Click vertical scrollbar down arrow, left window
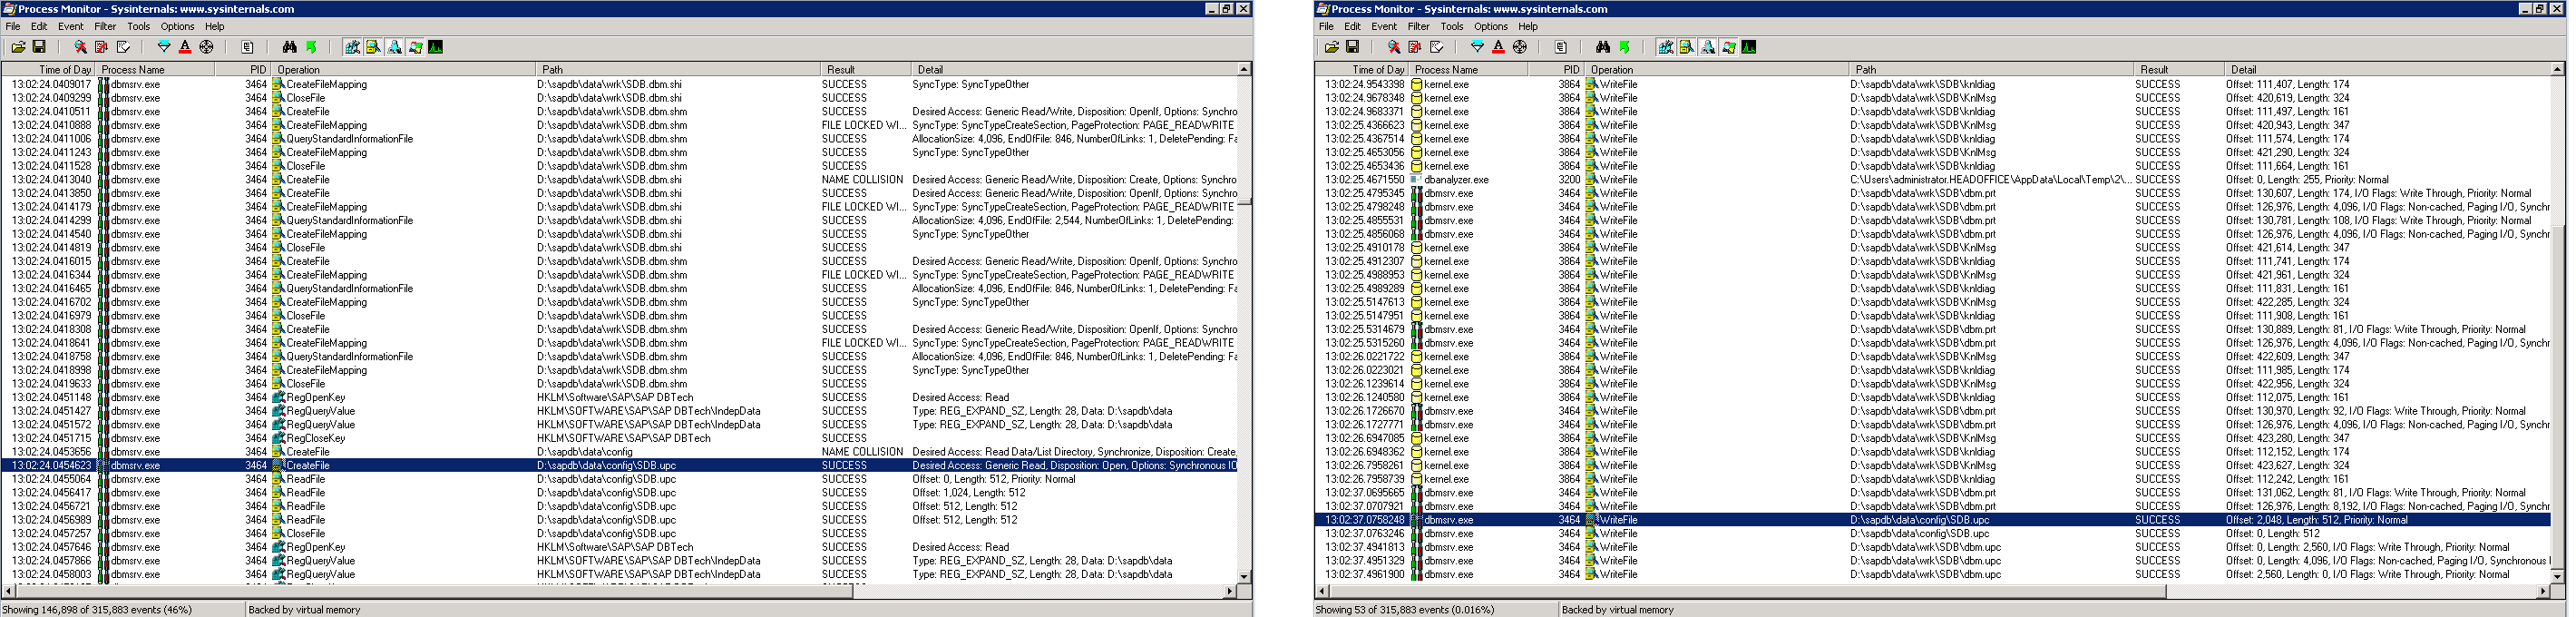The image size is (2576, 617). (1244, 577)
